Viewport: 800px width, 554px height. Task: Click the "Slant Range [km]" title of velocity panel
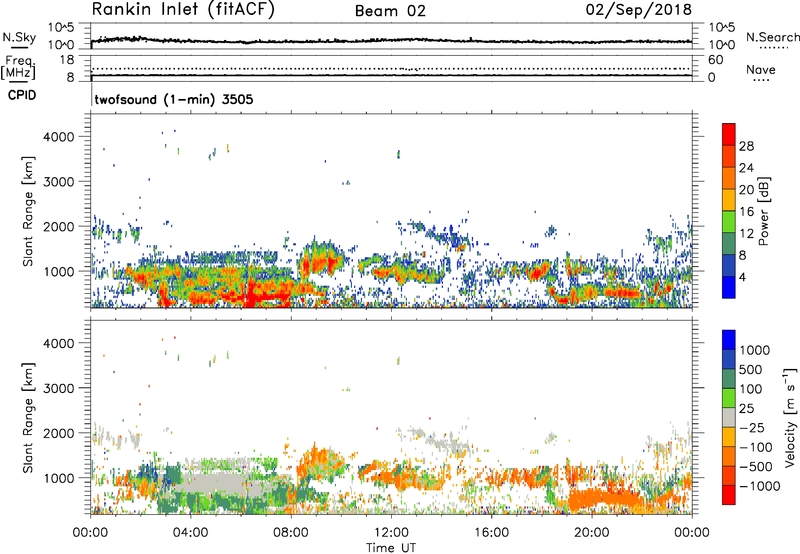tap(28, 417)
